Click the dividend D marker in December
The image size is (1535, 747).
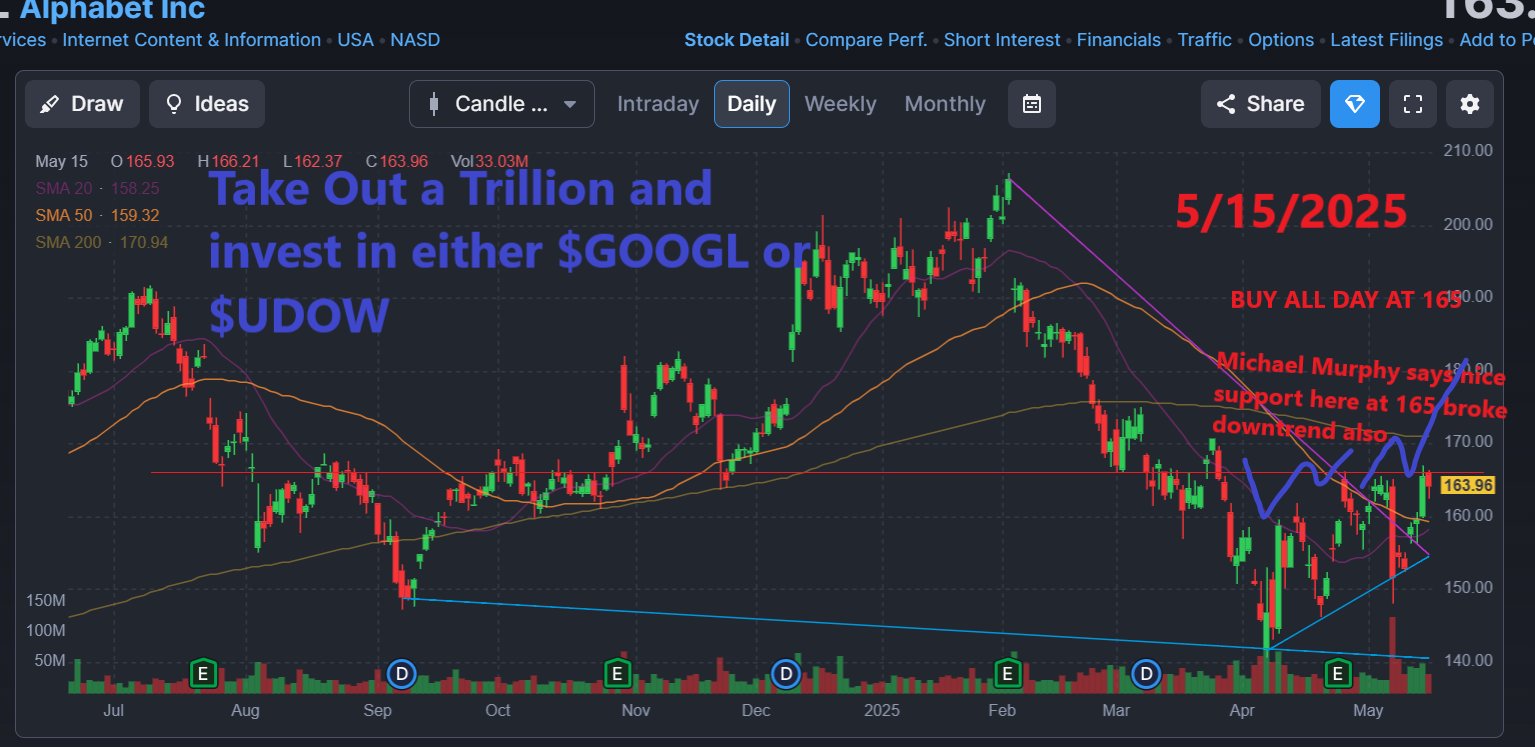(x=786, y=674)
